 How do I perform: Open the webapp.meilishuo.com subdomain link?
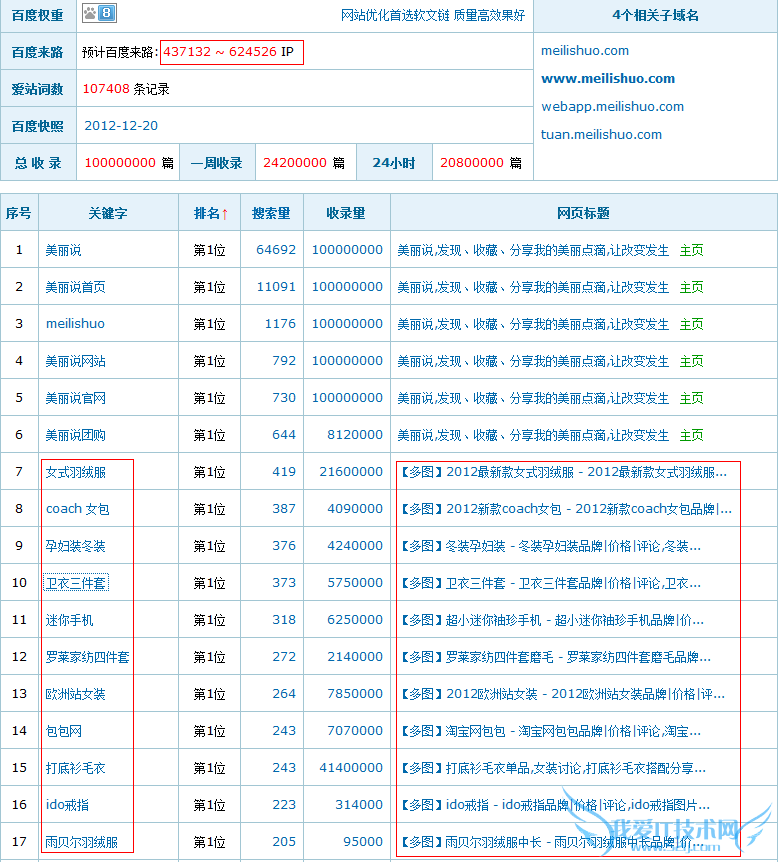tap(612, 107)
